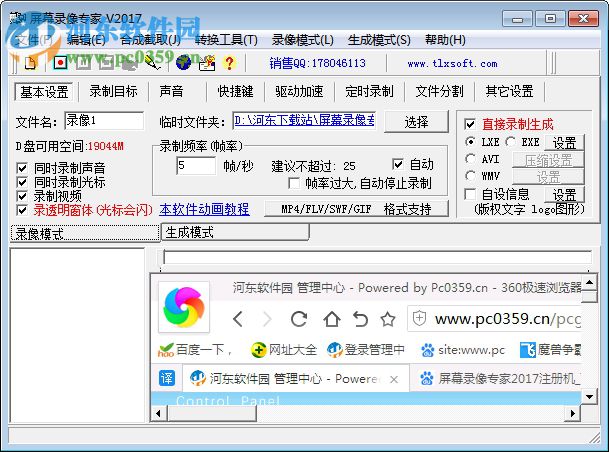
Task: Click the back arrow in the browser preview
Action: (x=238, y=319)
